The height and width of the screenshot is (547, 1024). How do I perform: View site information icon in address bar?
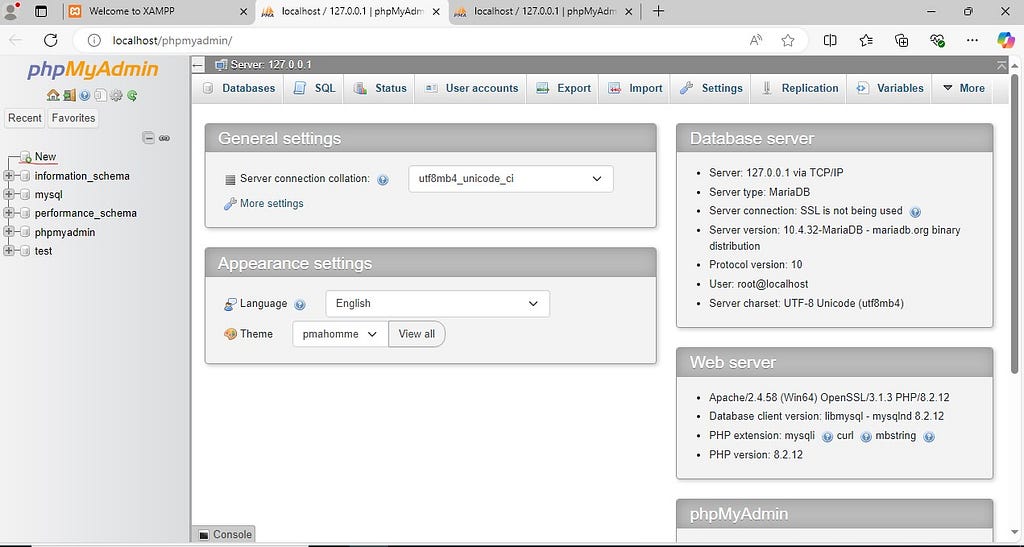coord(94,40)
